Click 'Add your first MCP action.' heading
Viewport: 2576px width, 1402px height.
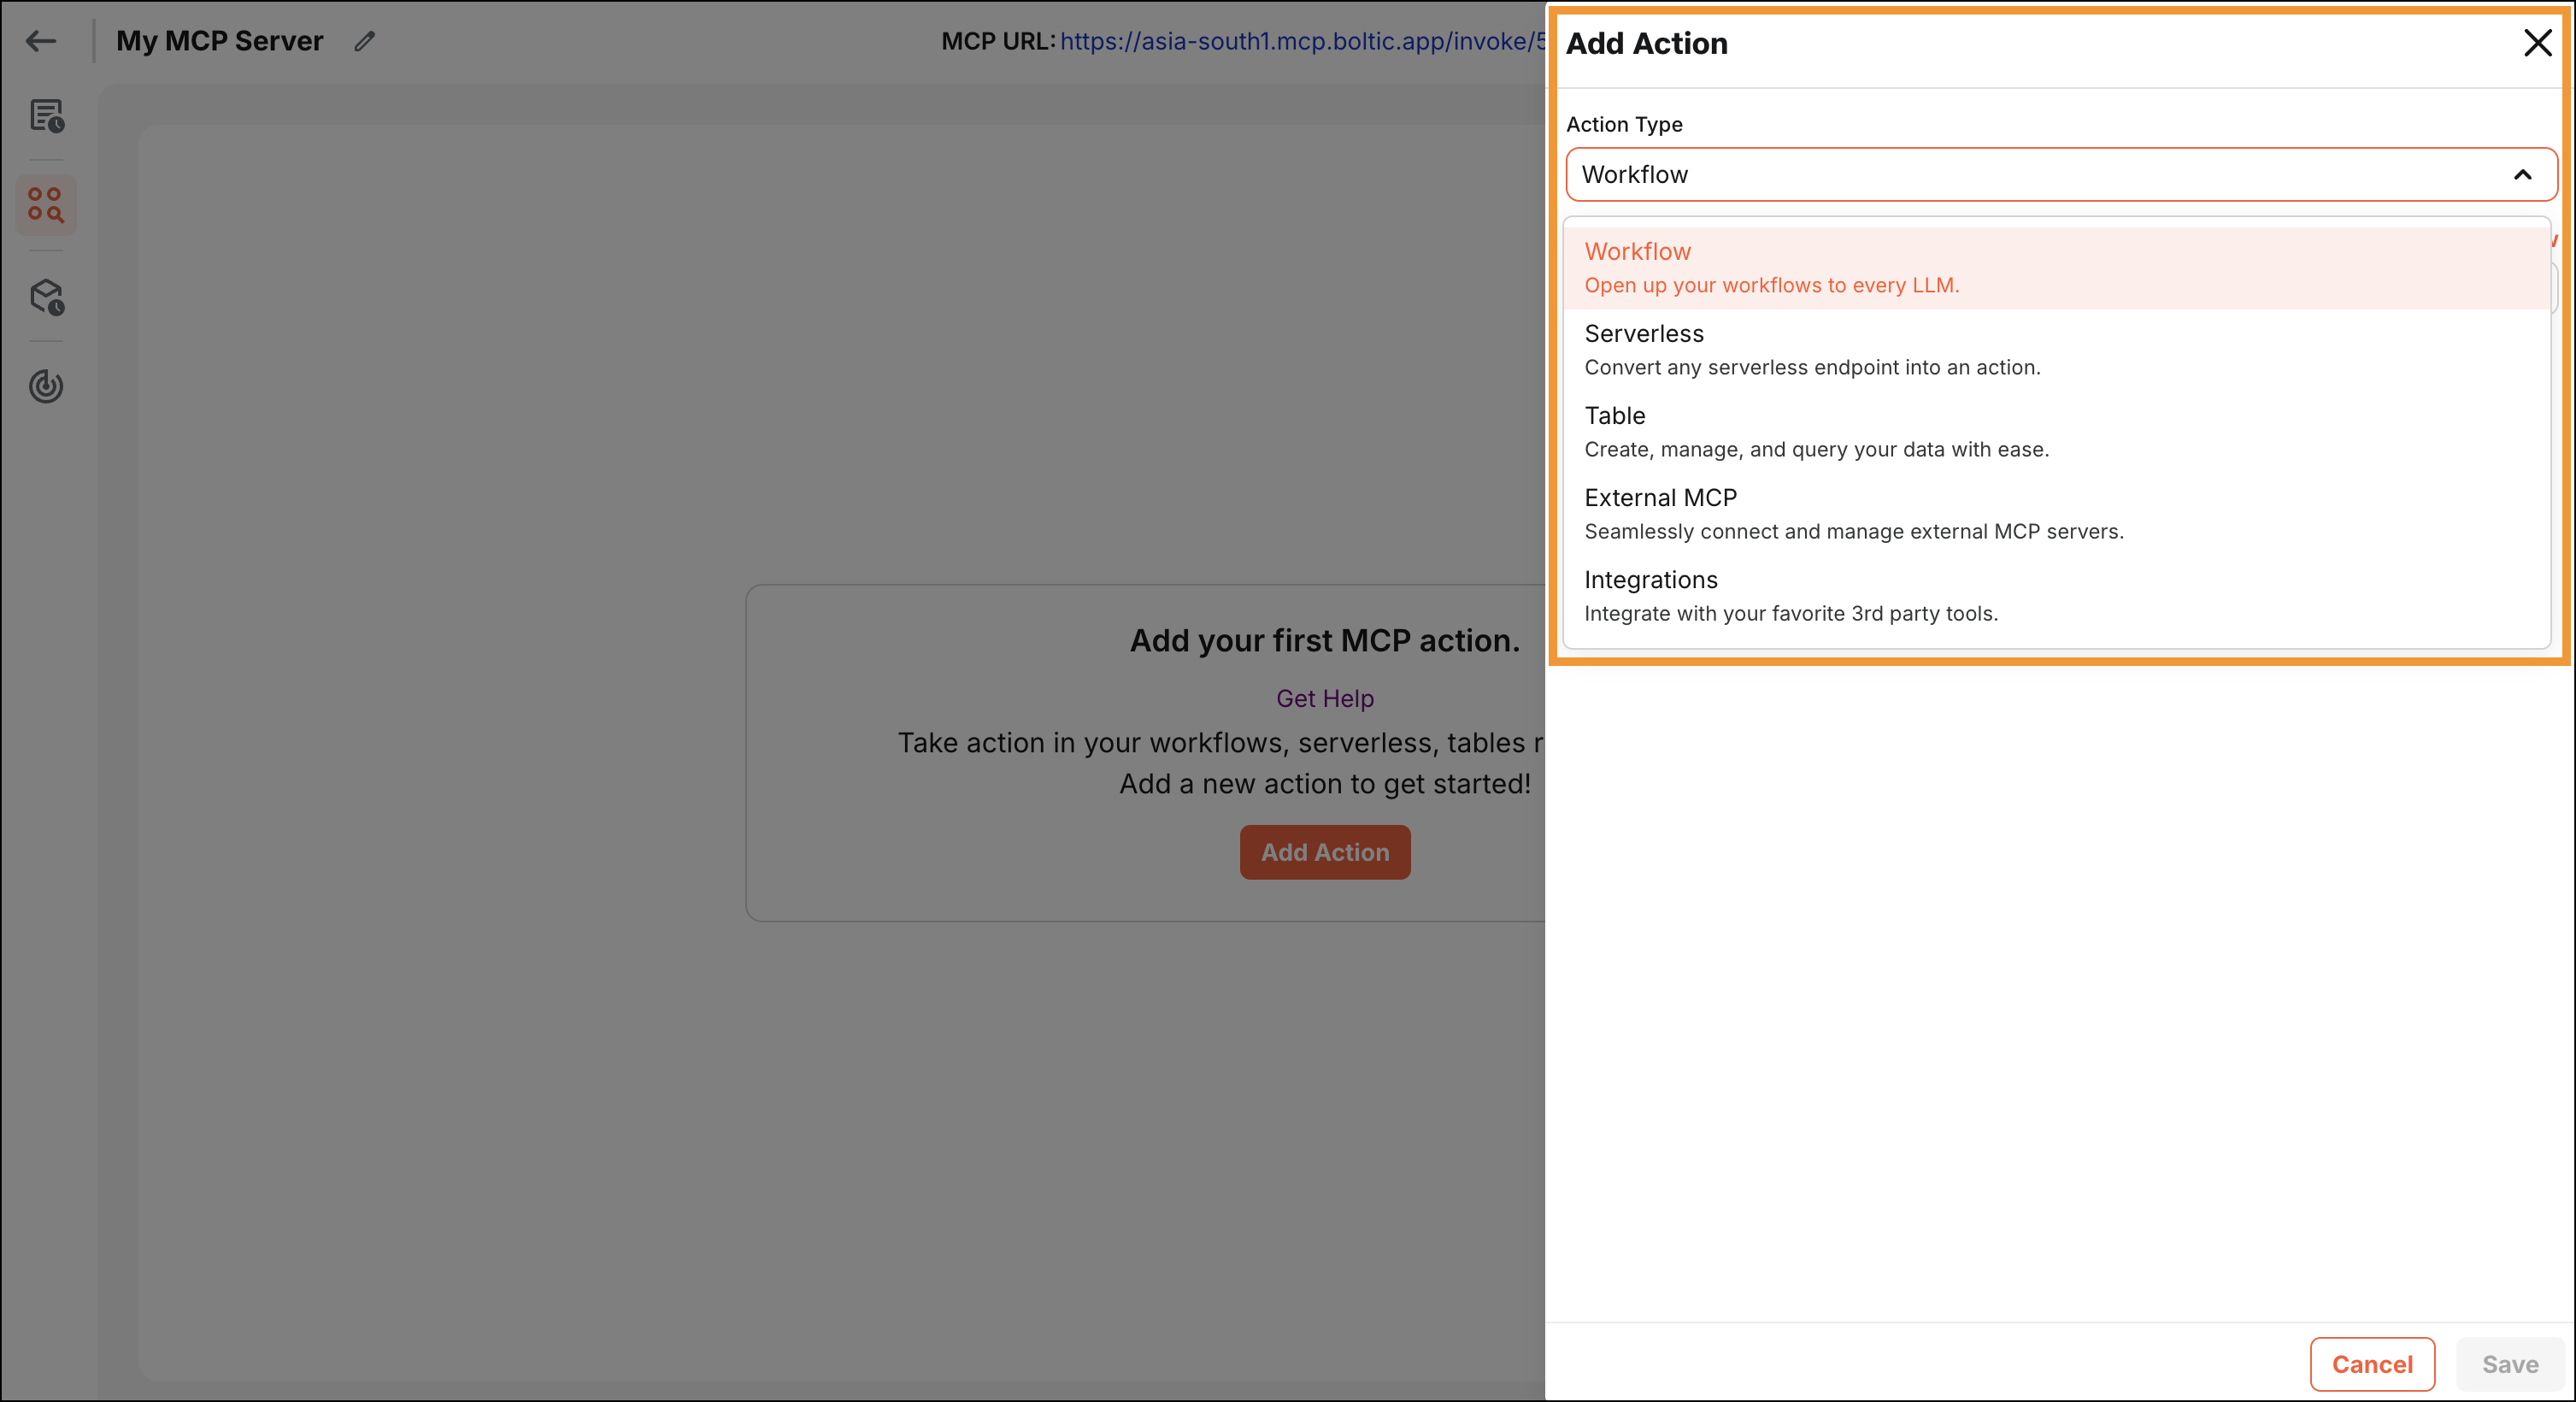1325,641
